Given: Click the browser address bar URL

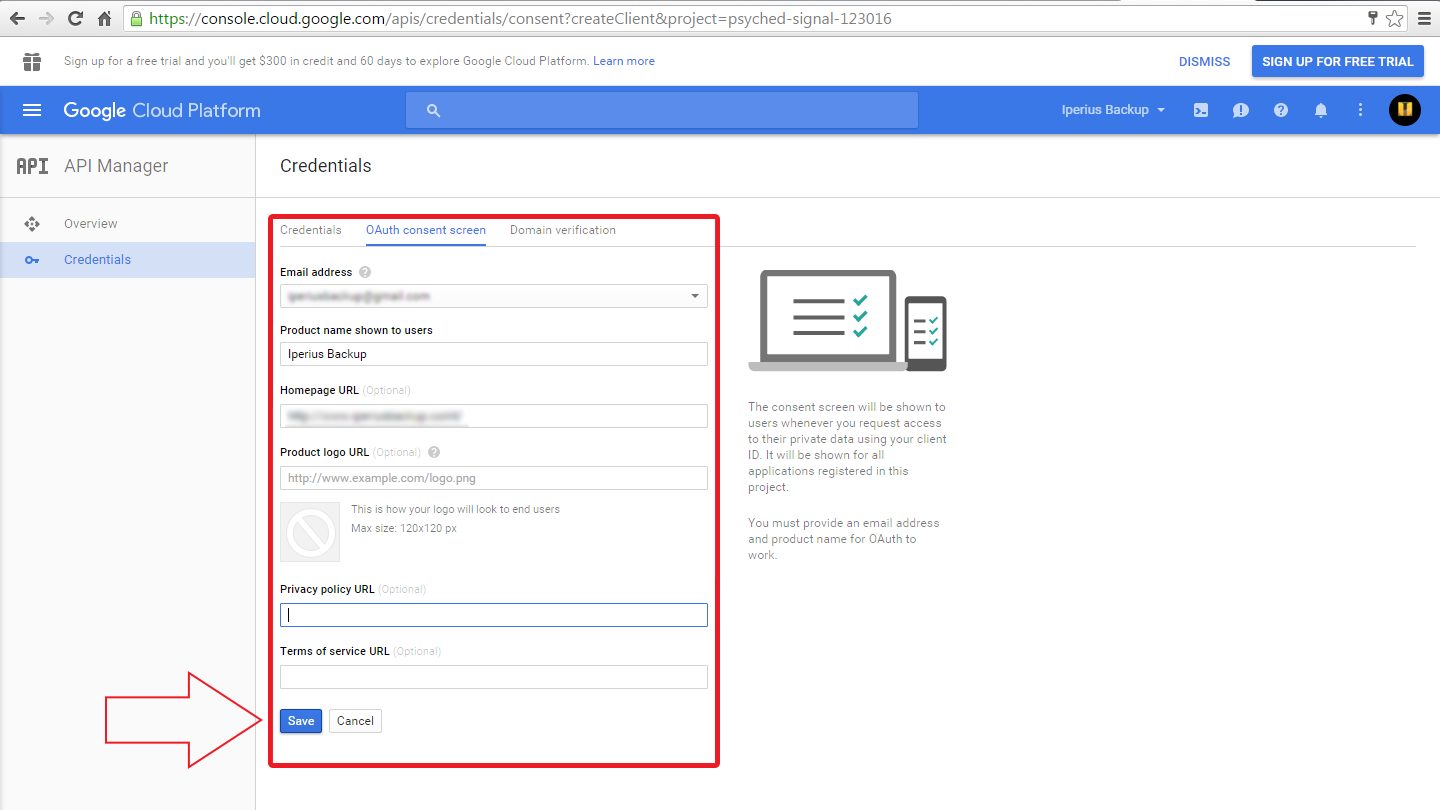Looking at the screenshot, I should tap(519, 19).
